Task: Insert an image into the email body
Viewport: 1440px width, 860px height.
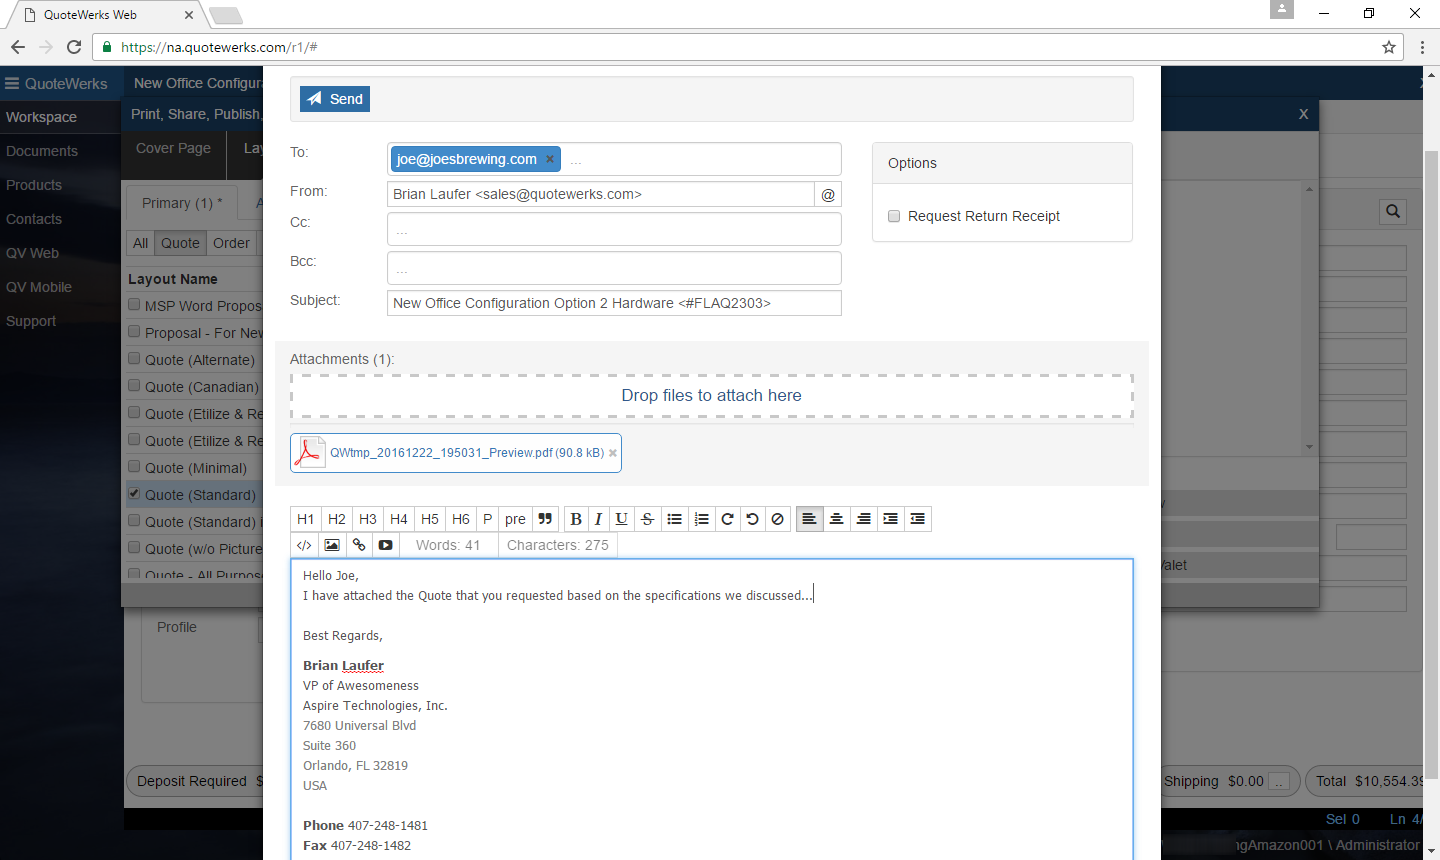Action: point(332,545)
